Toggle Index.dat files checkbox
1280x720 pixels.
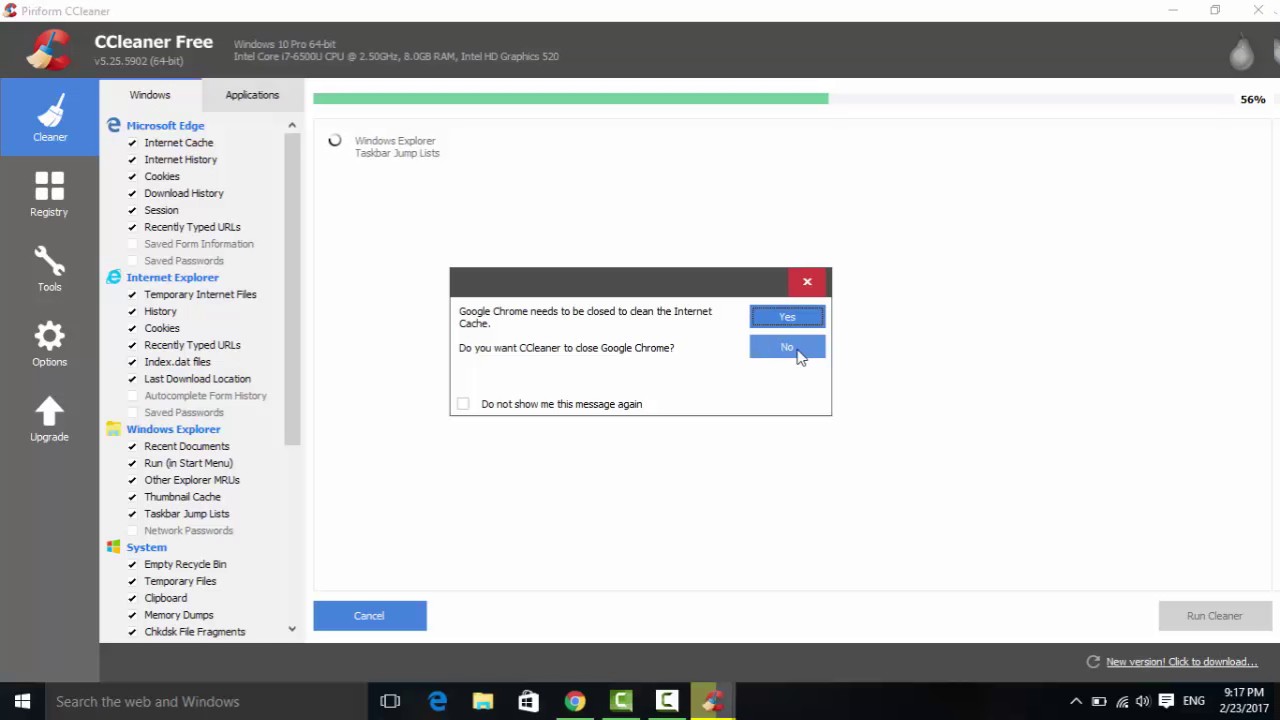click(x=132, y=362)
